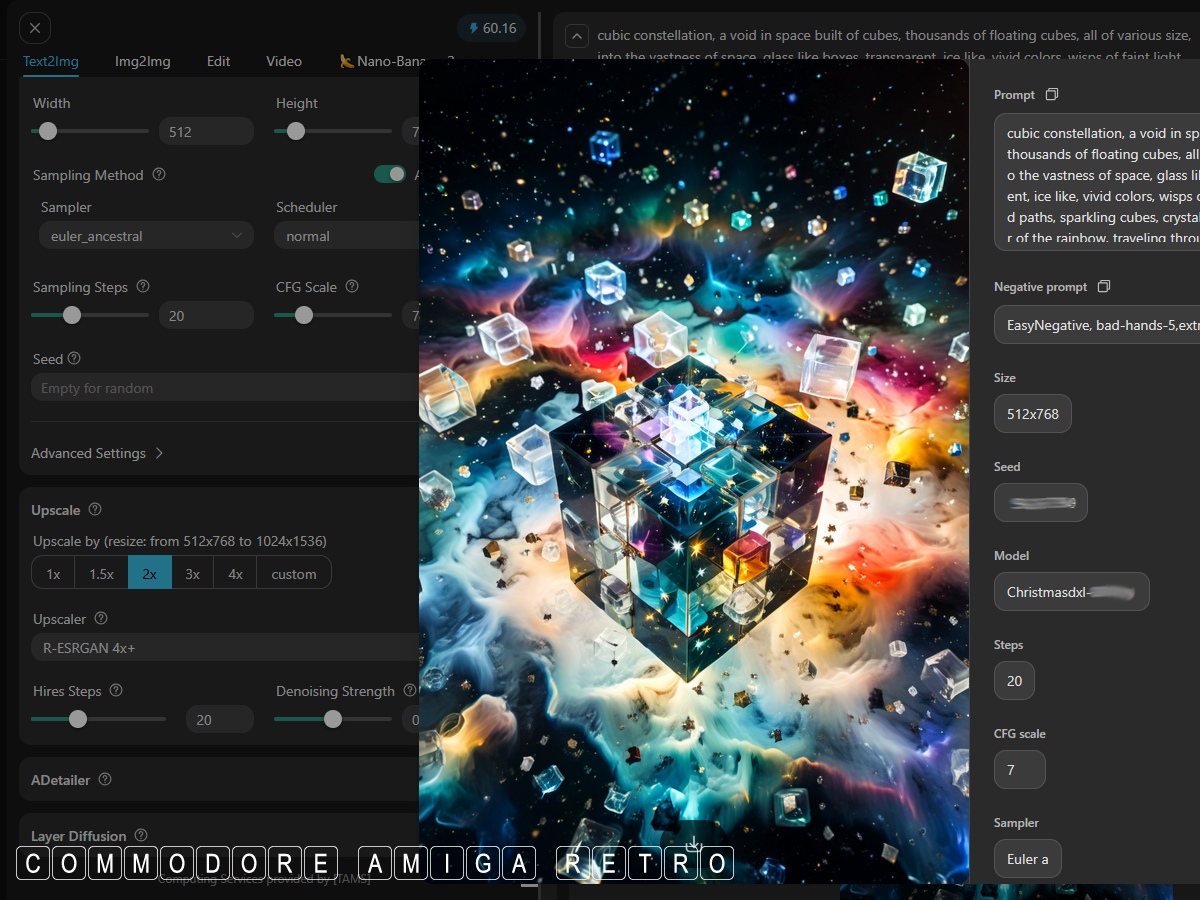Select the 4x upscale option
The height and width of the screenshot is (900, 1200).
(235, 574)
